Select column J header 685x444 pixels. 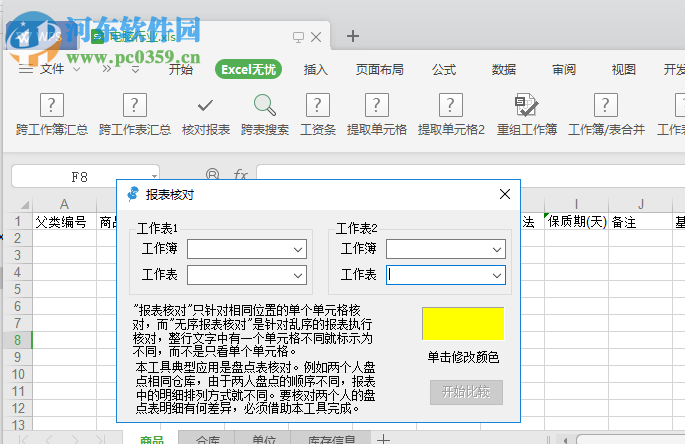(x=640, y=205)
